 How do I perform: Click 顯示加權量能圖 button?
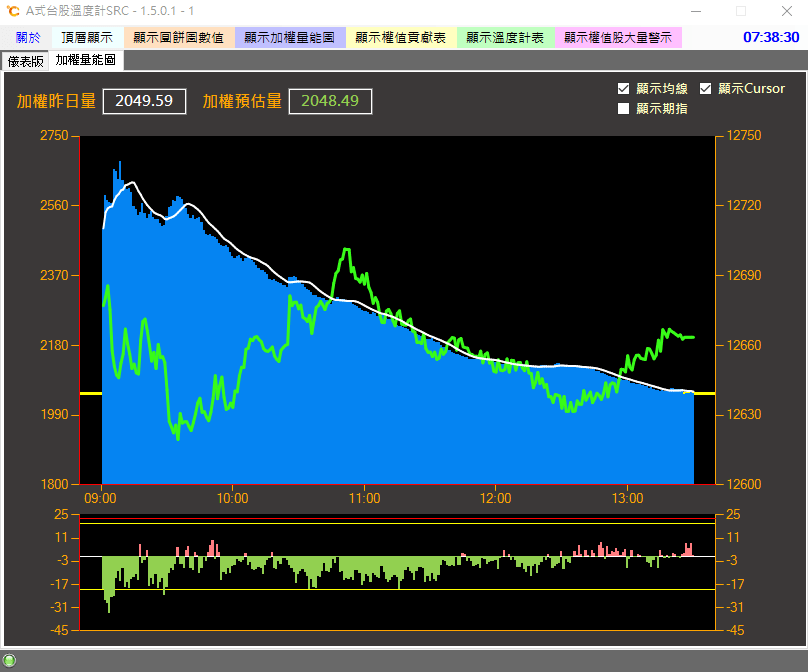pyautogui.click(x=290, y=38)
